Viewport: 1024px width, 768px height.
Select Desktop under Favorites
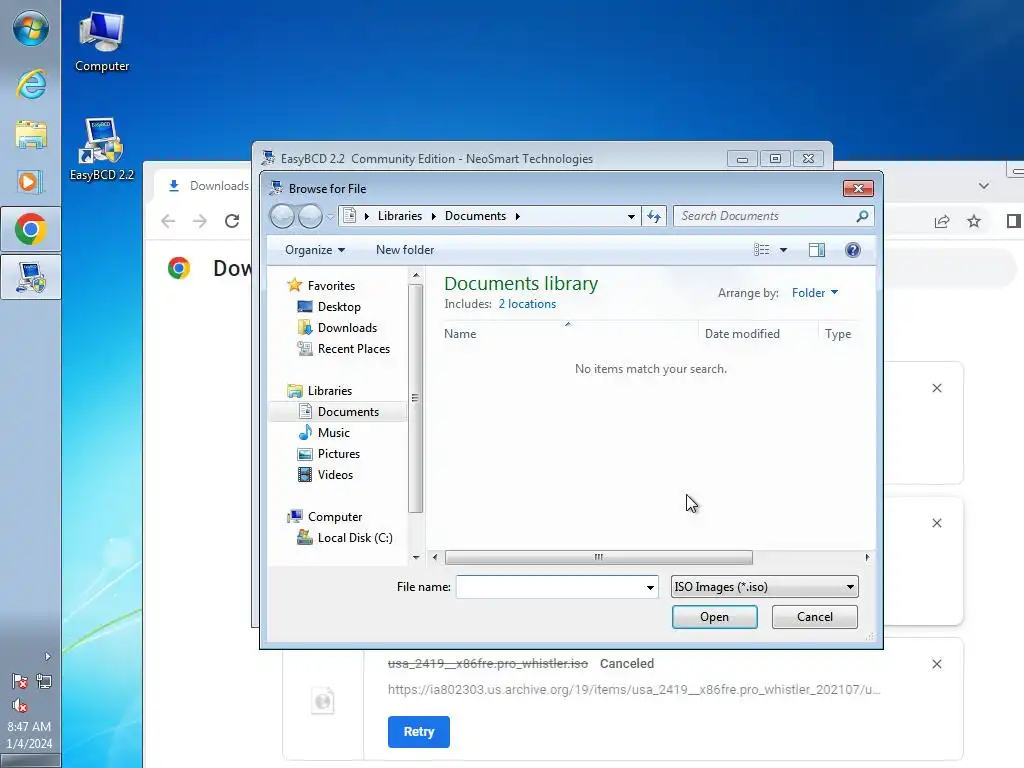click(338, 307)
